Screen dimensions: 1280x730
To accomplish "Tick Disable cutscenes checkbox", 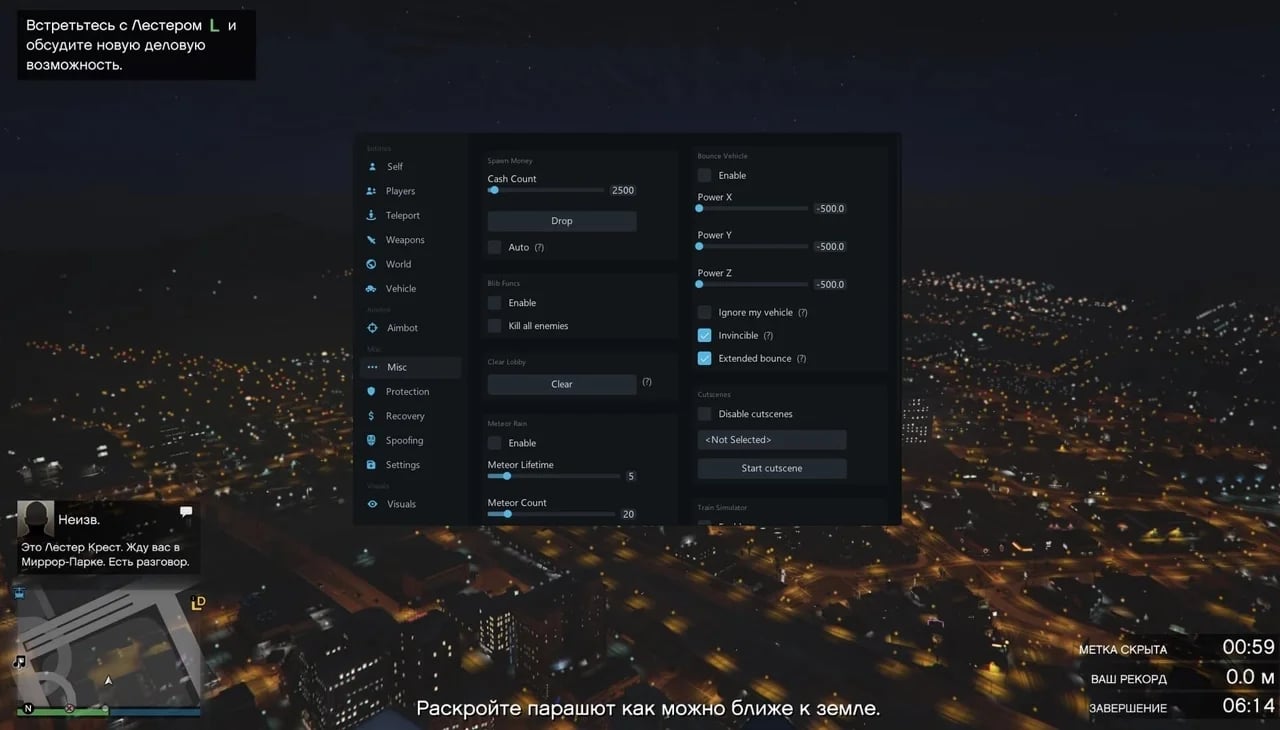I will coord(704,414).
